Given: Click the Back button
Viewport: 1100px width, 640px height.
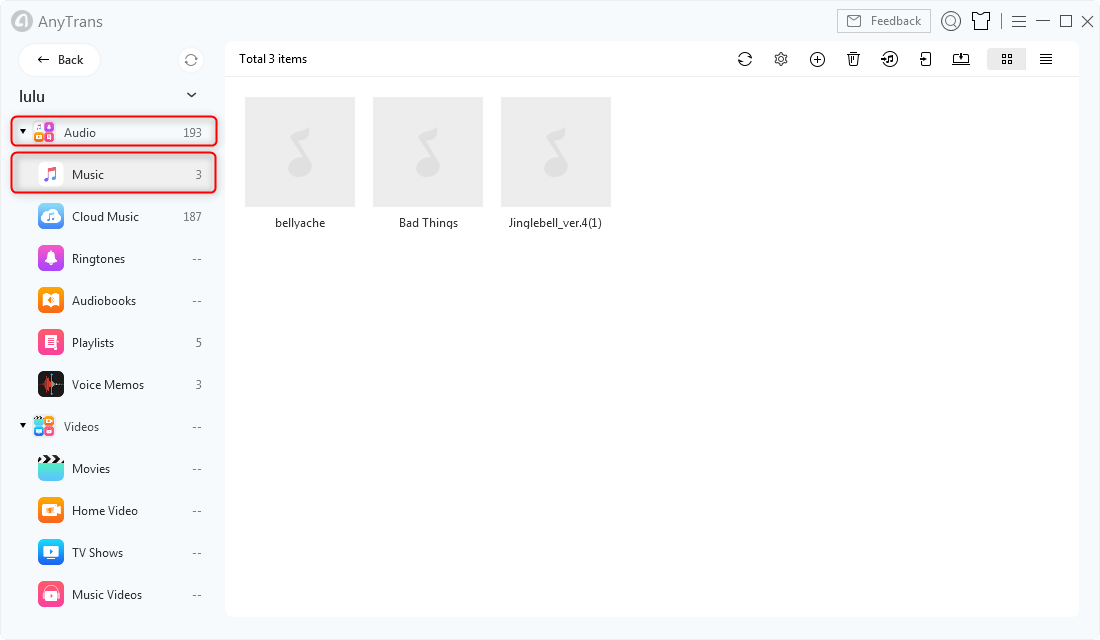Looking at the screenshot, I should pos(60,60).
